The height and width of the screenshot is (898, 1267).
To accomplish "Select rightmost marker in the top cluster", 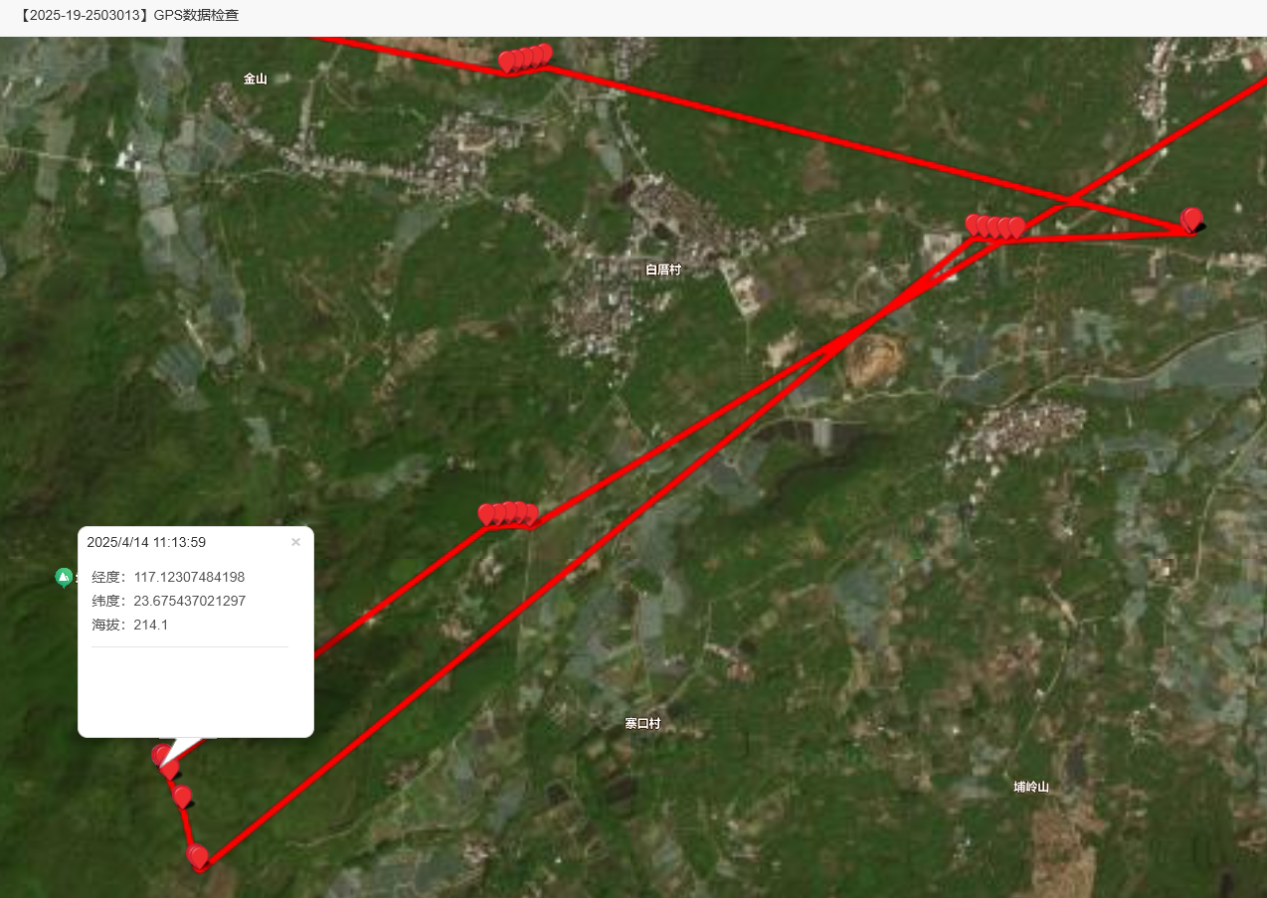I will point(544,54).
